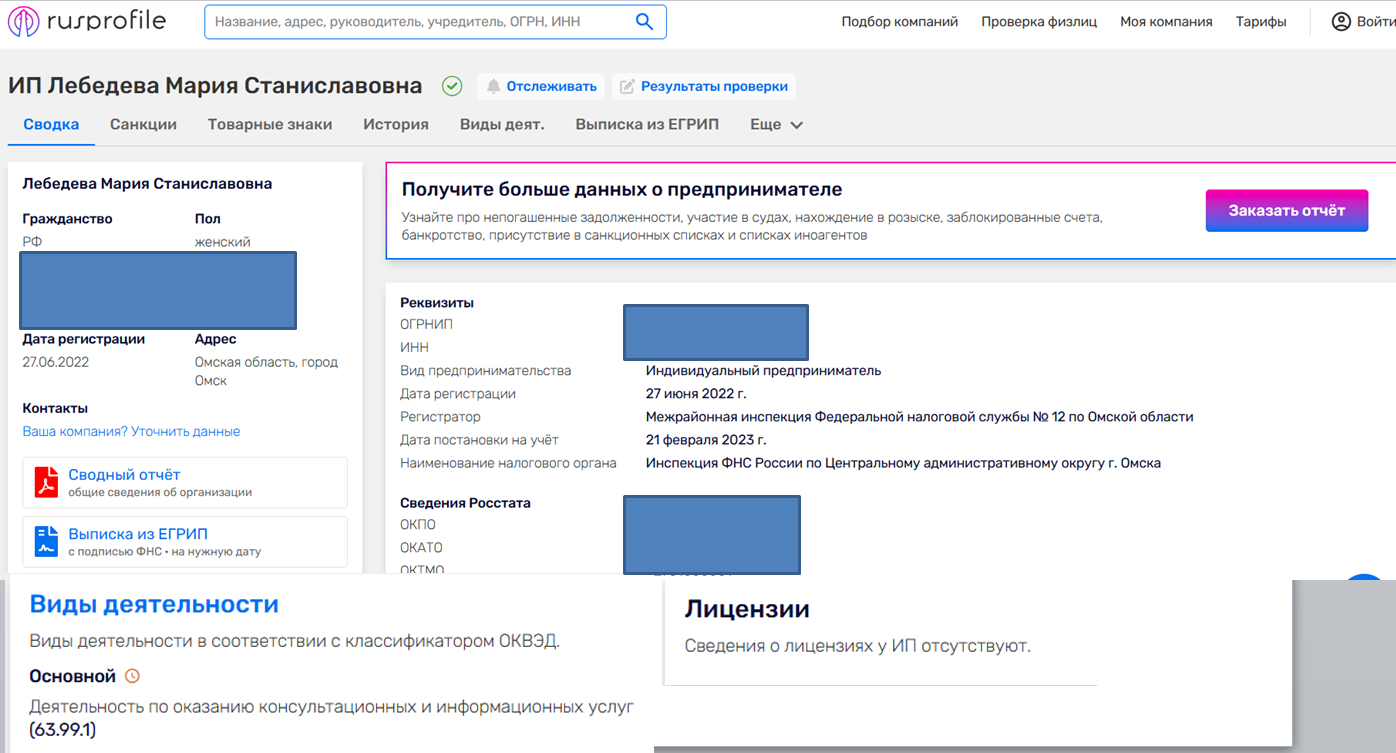
Task: Click the rusprofile logo
Action: click(x=86, y=21)
